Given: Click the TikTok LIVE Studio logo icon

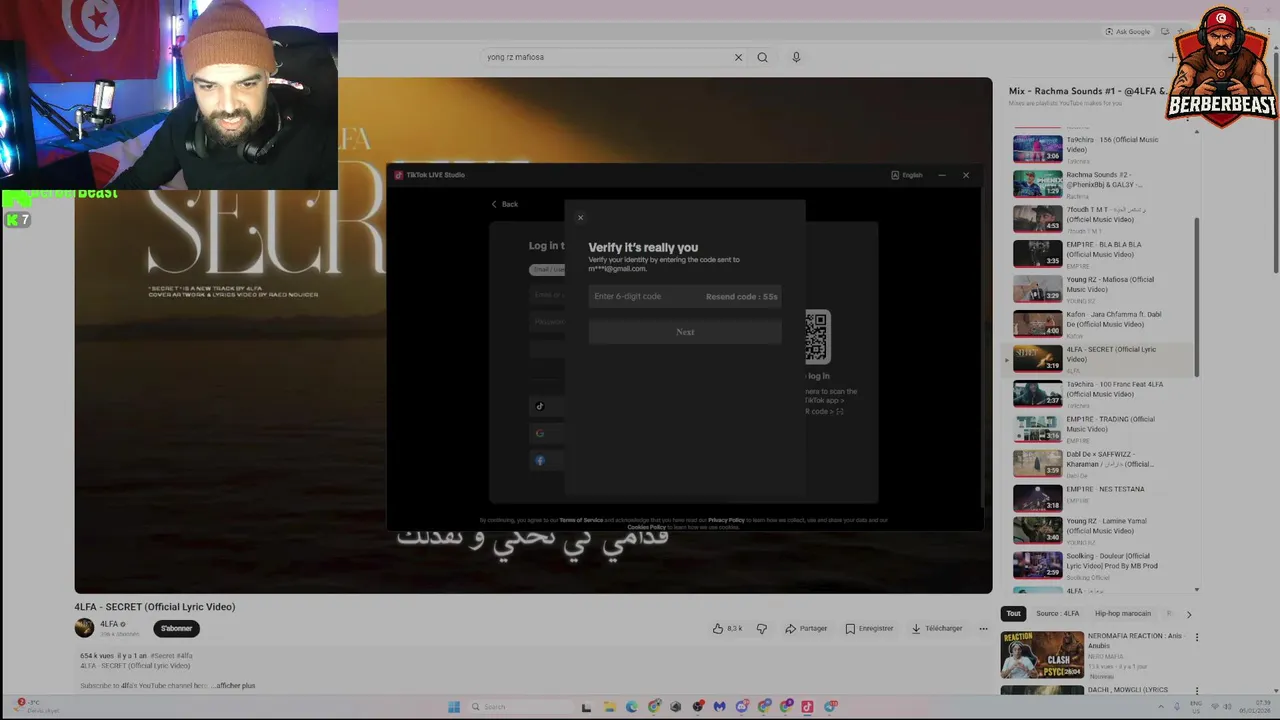Looking at the screenshot, I should (398, 175).
